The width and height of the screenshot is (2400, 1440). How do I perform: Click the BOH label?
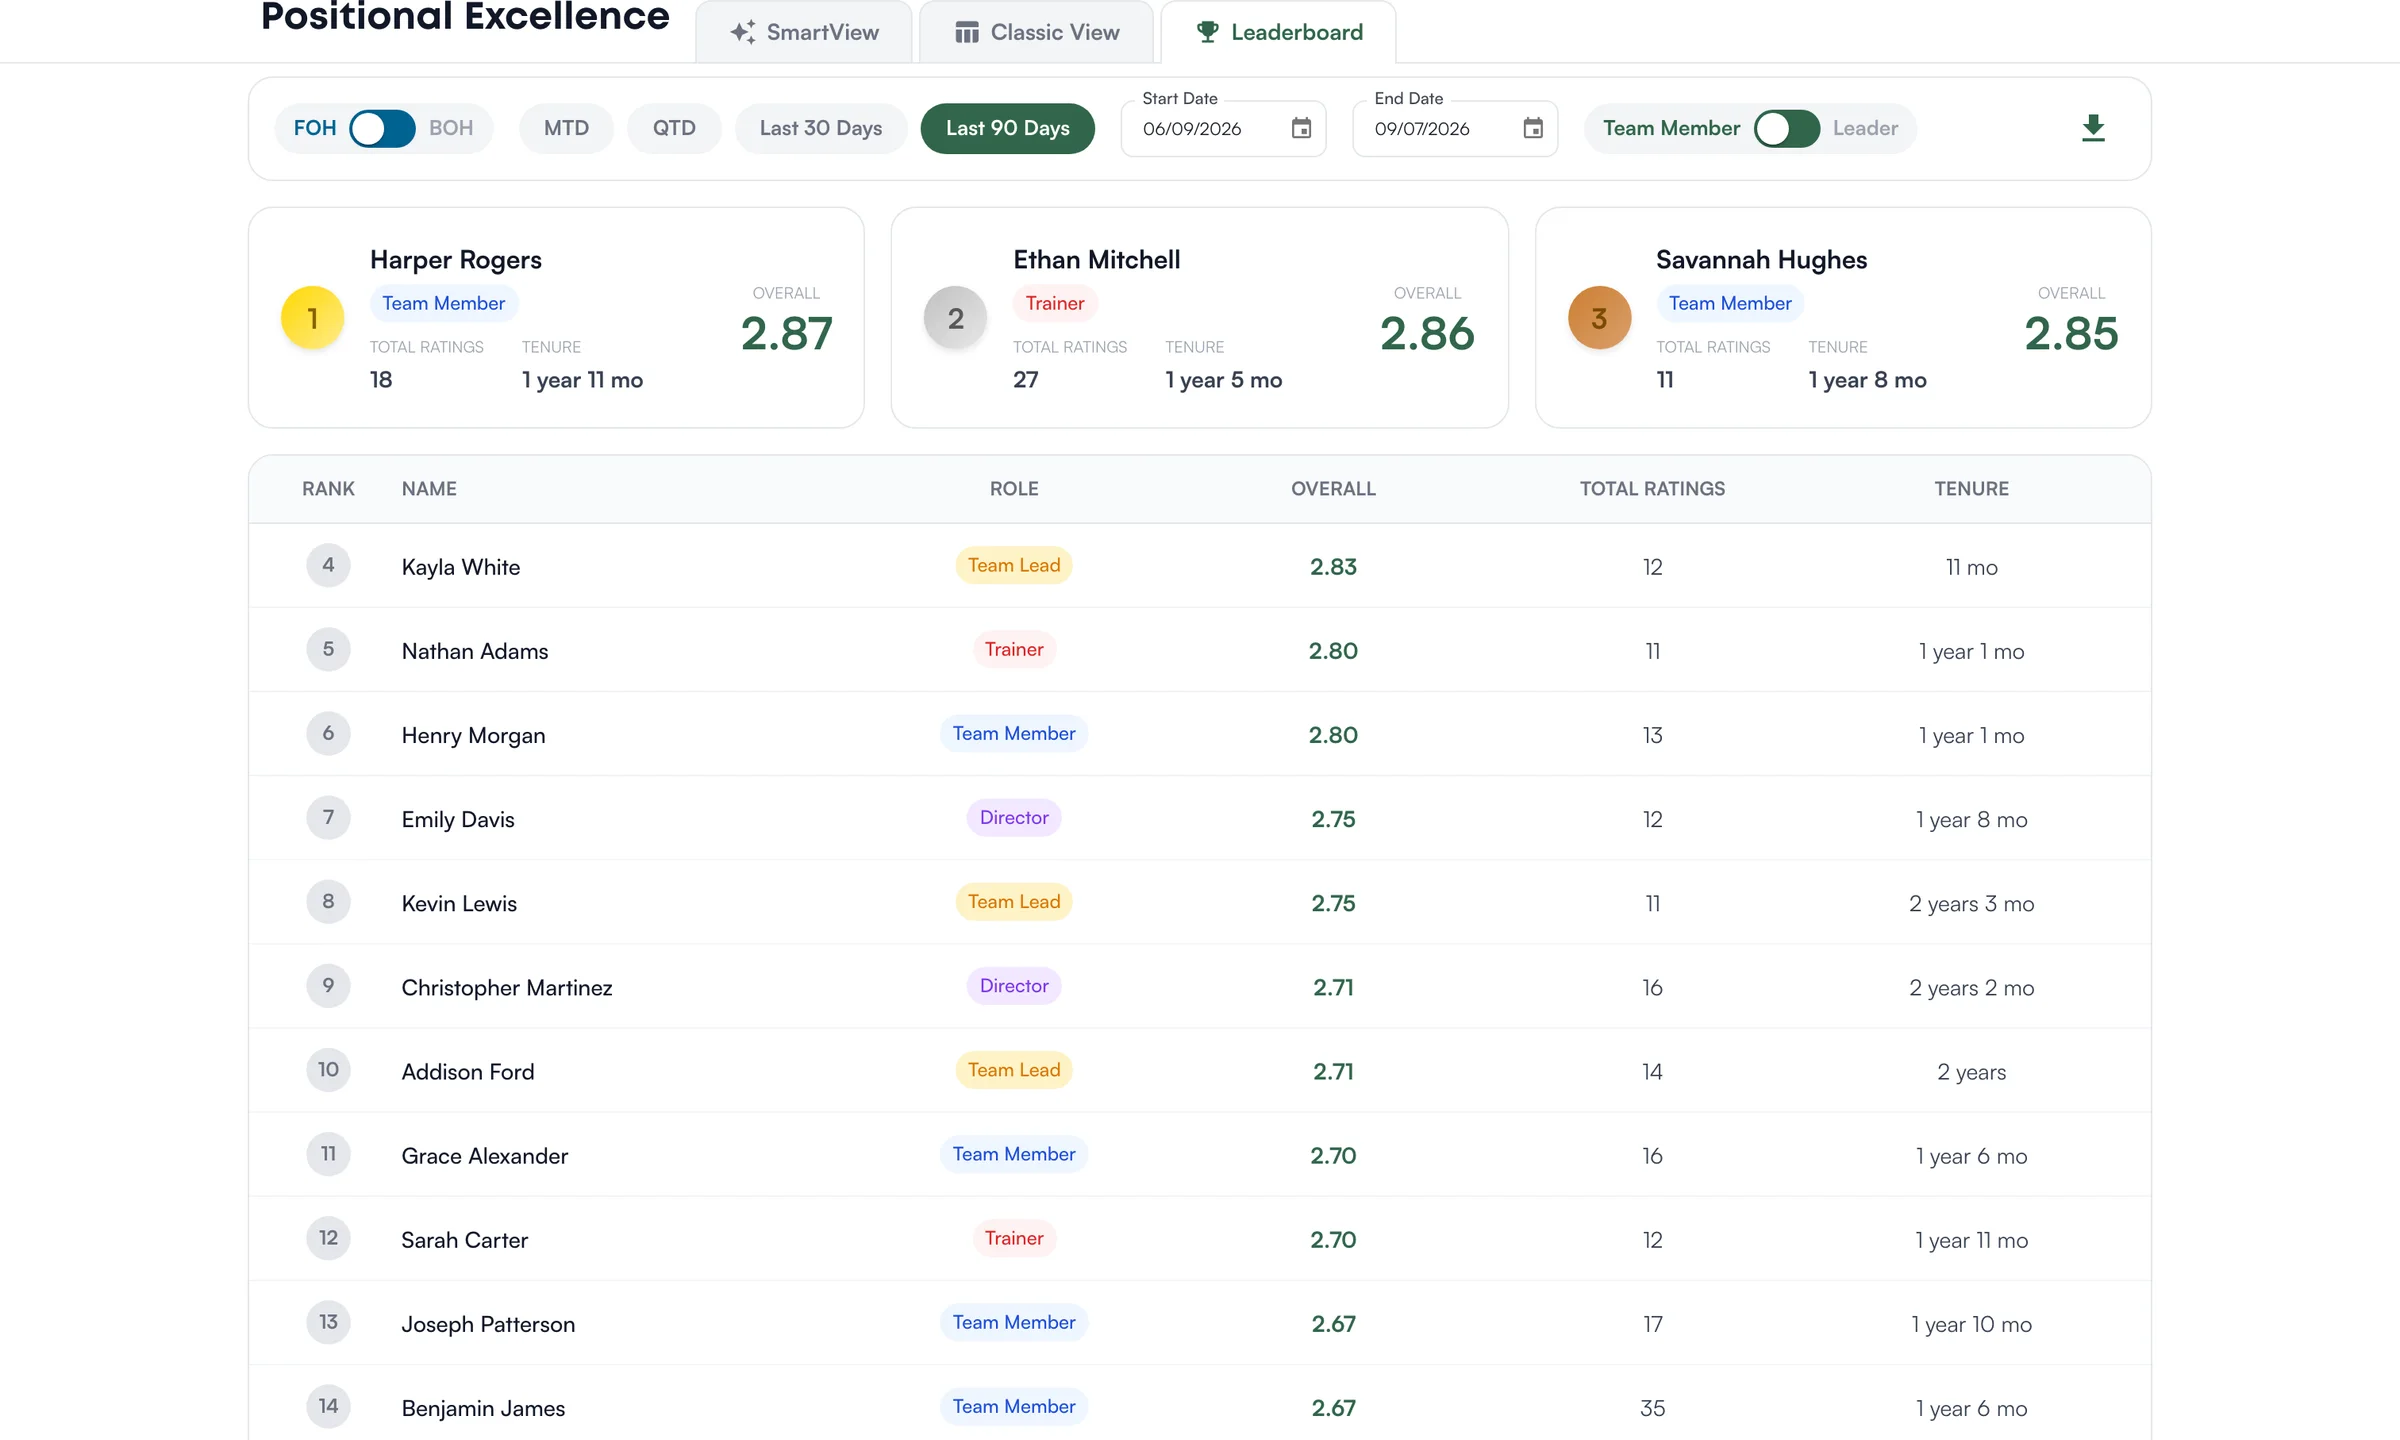click(451, 128)
